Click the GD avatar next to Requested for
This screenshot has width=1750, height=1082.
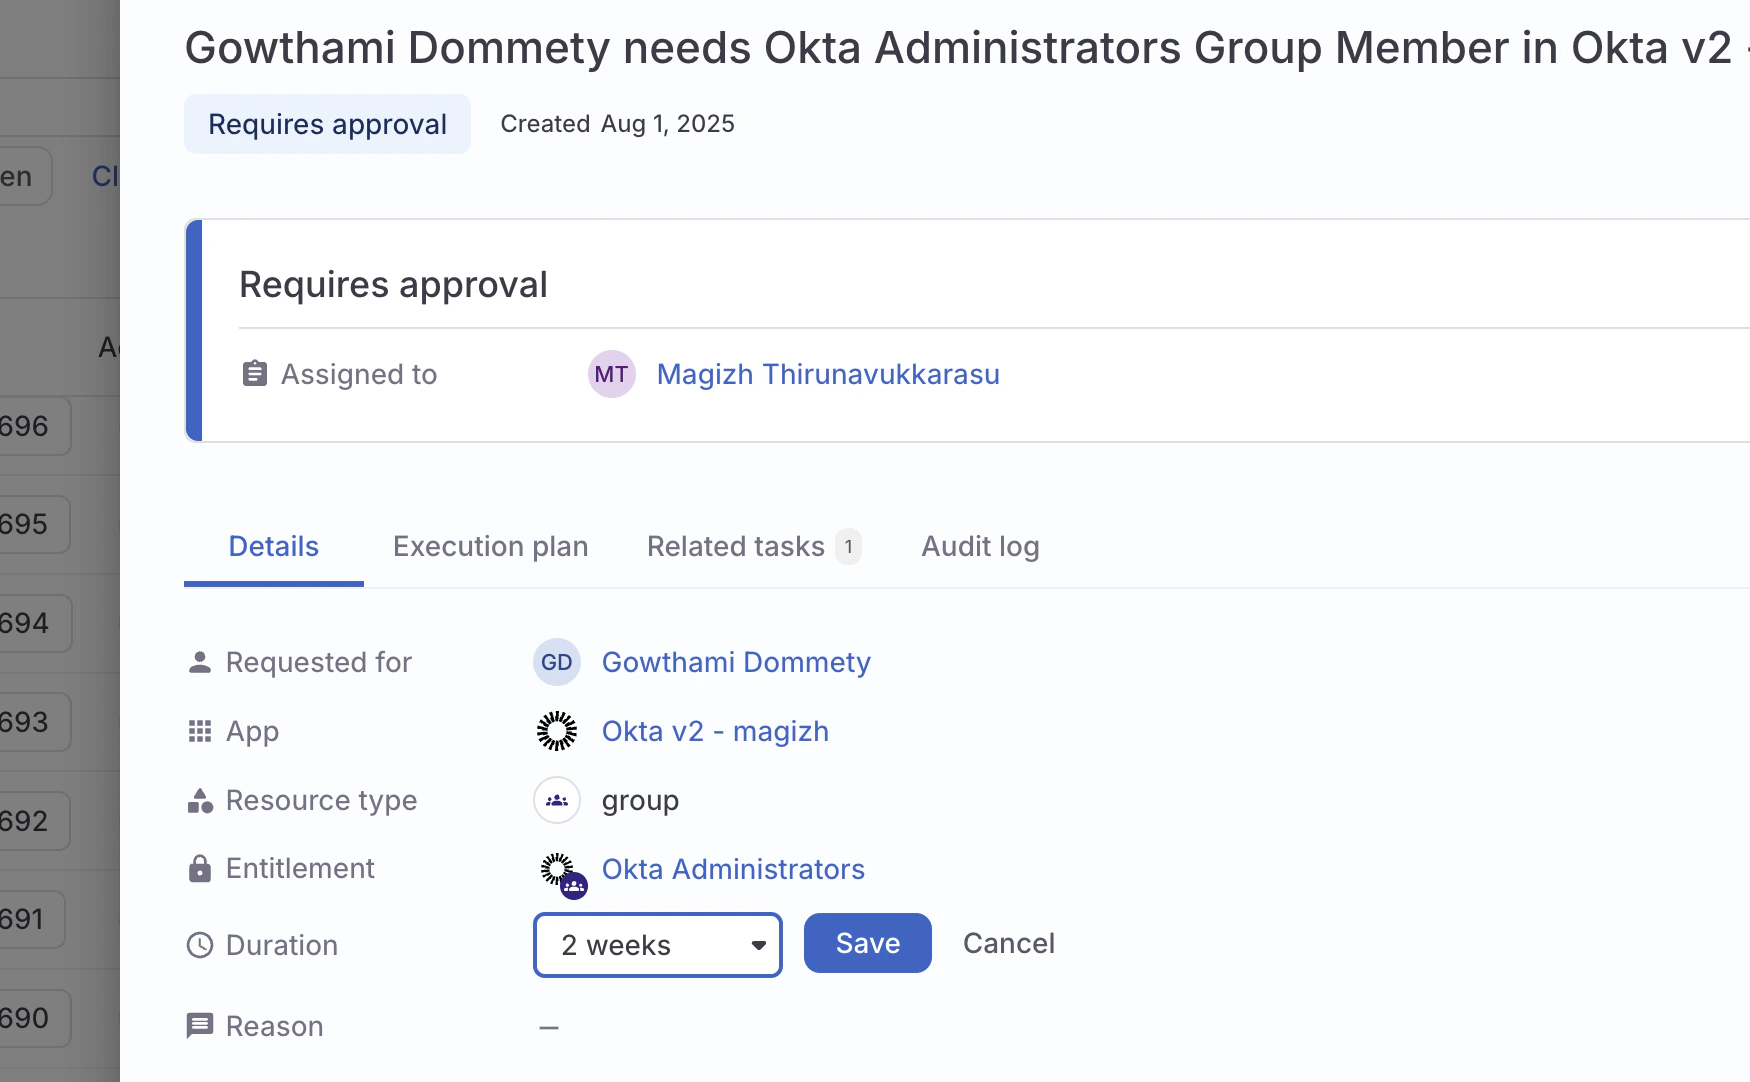556,662
